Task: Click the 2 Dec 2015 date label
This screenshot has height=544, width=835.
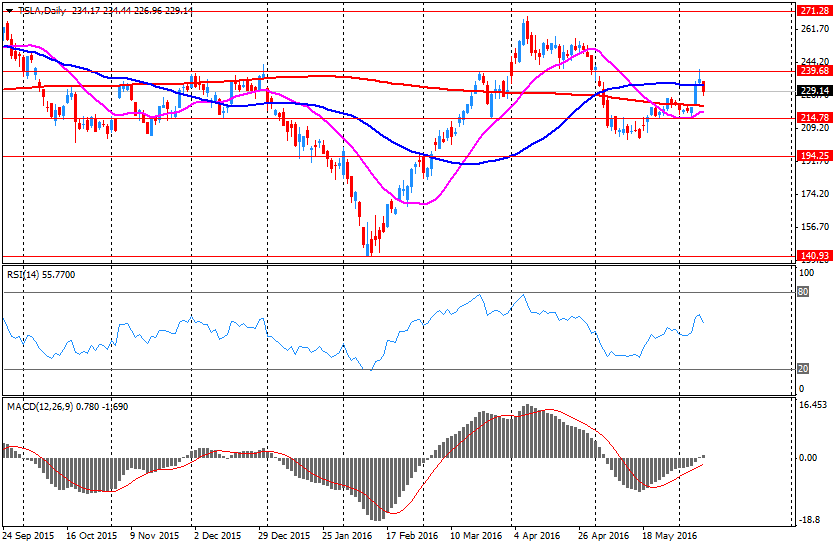Action: click(217, 535)
